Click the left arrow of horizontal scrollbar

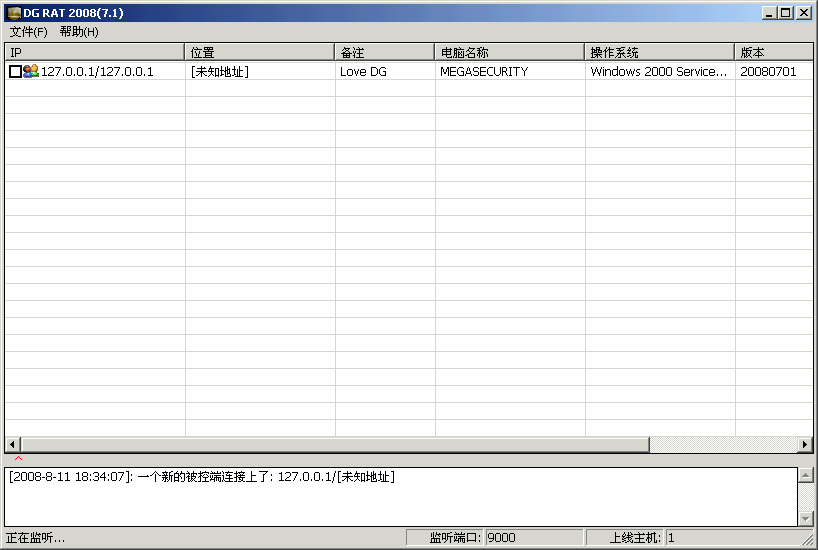pyautogui.click(x=13, y=445)
